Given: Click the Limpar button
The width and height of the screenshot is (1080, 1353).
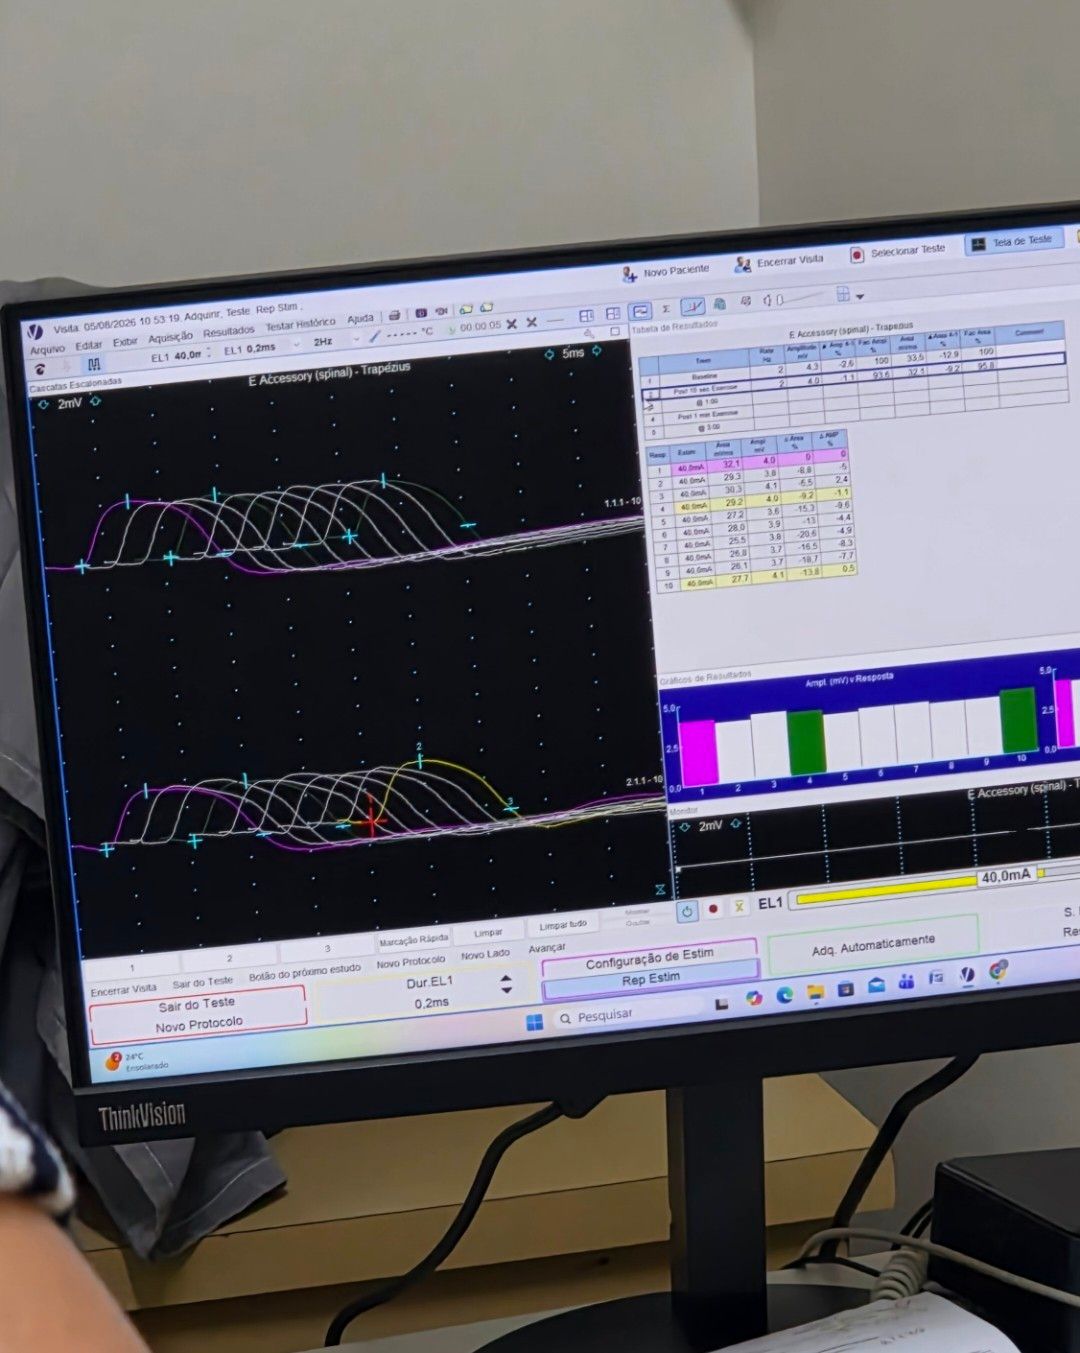Looking at the screenshot, I should click(488, 933).
